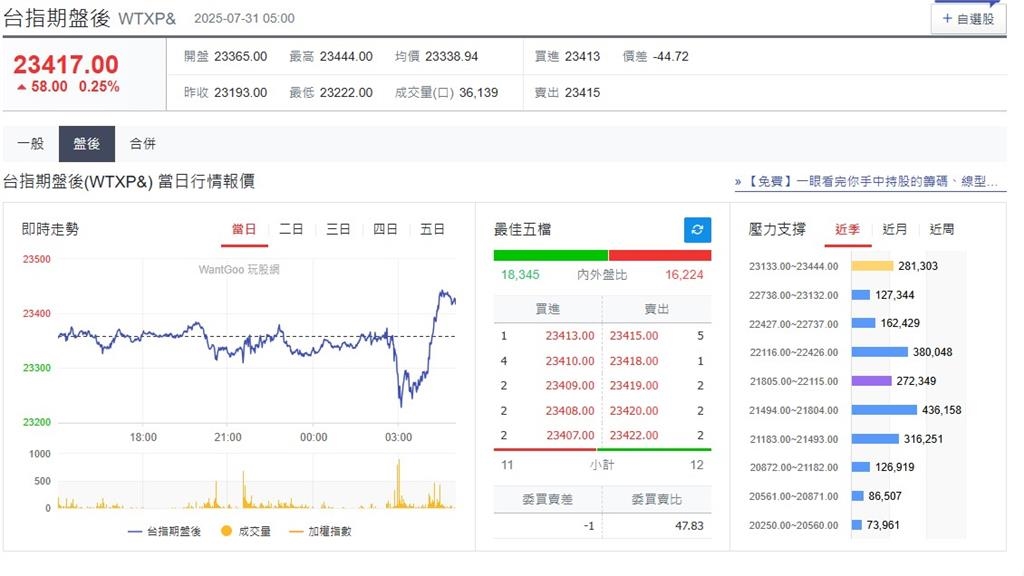The width and height of the screenshot is (1024, 576).
Task: Click bid price 23409.00
Action: [x=570, y=386]
